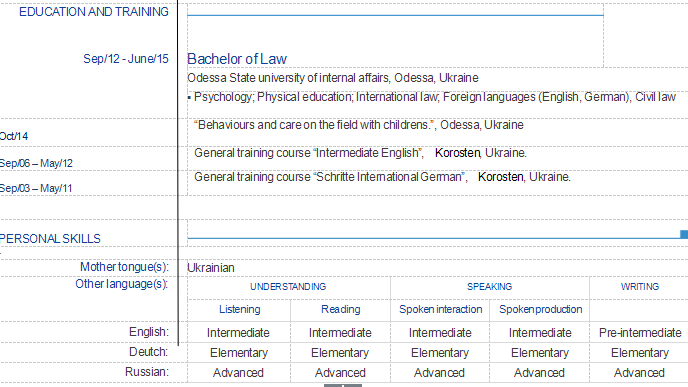Click the EDUCATION AND TRAINING section title

pyautogui.click(x=94, y=12)
